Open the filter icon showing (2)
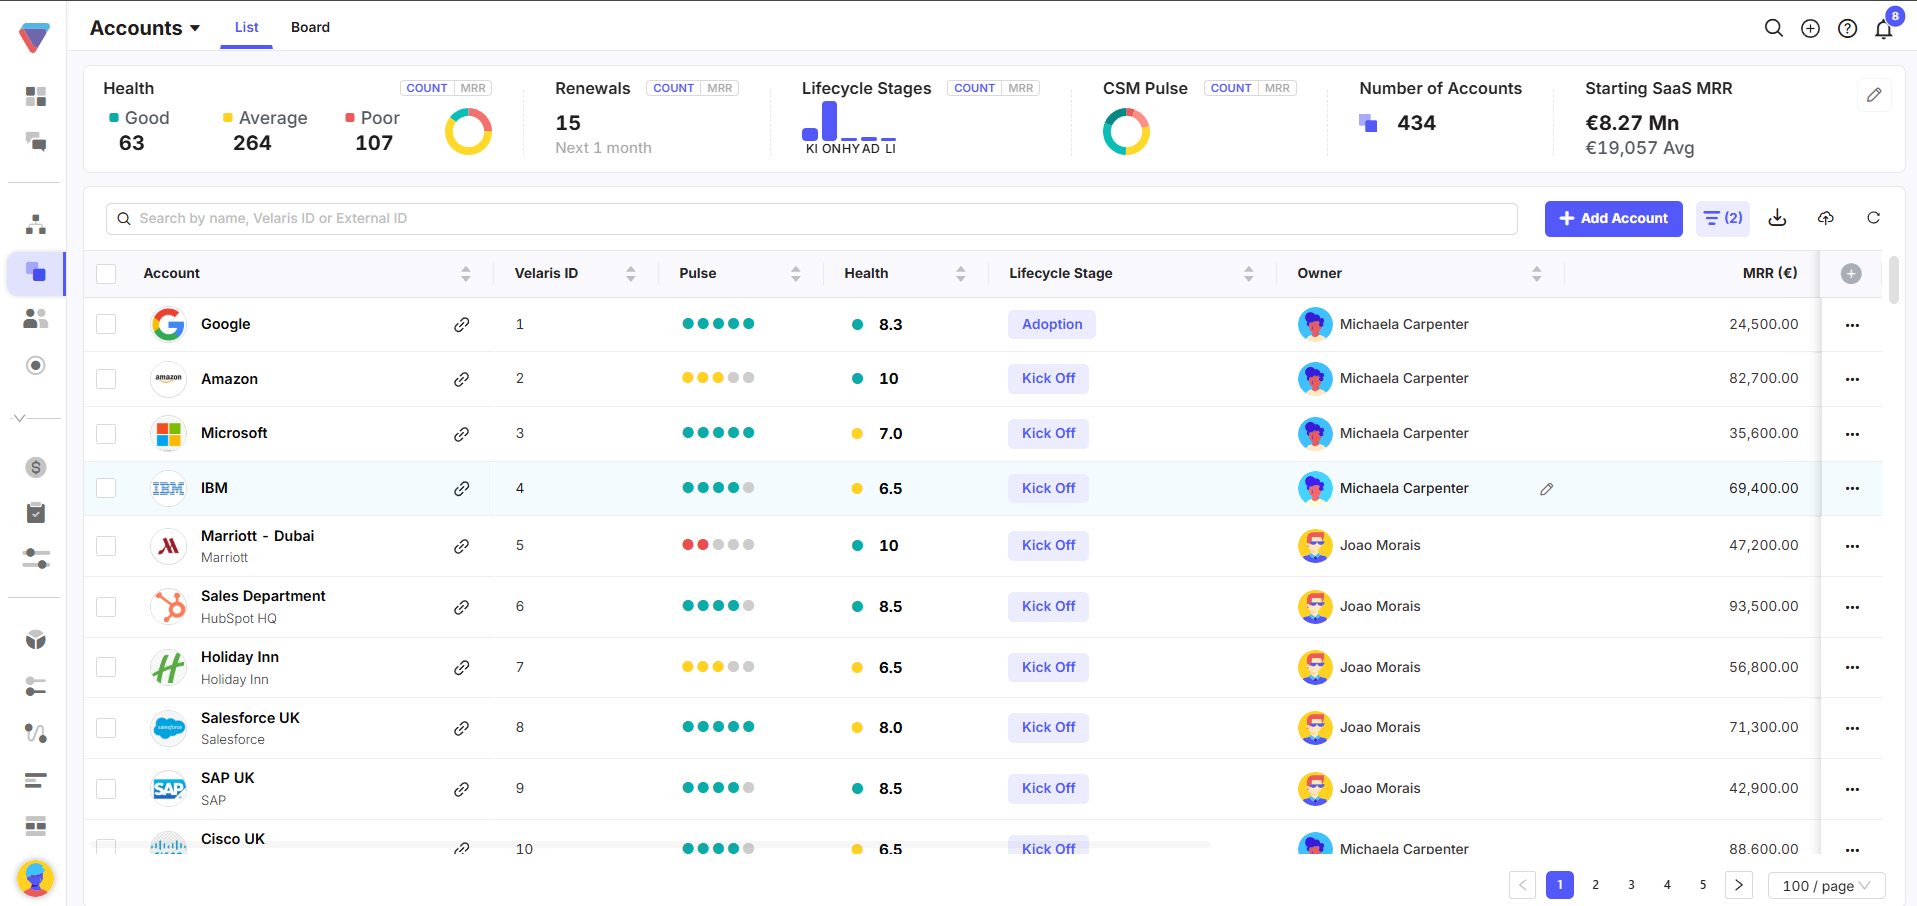The width and height of the screenshot is (1917, 906). tap(1723, 218)
